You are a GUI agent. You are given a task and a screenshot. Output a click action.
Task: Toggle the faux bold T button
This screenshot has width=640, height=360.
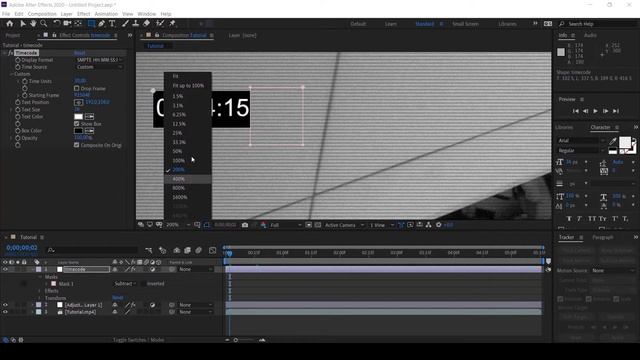tap(569, 219)
